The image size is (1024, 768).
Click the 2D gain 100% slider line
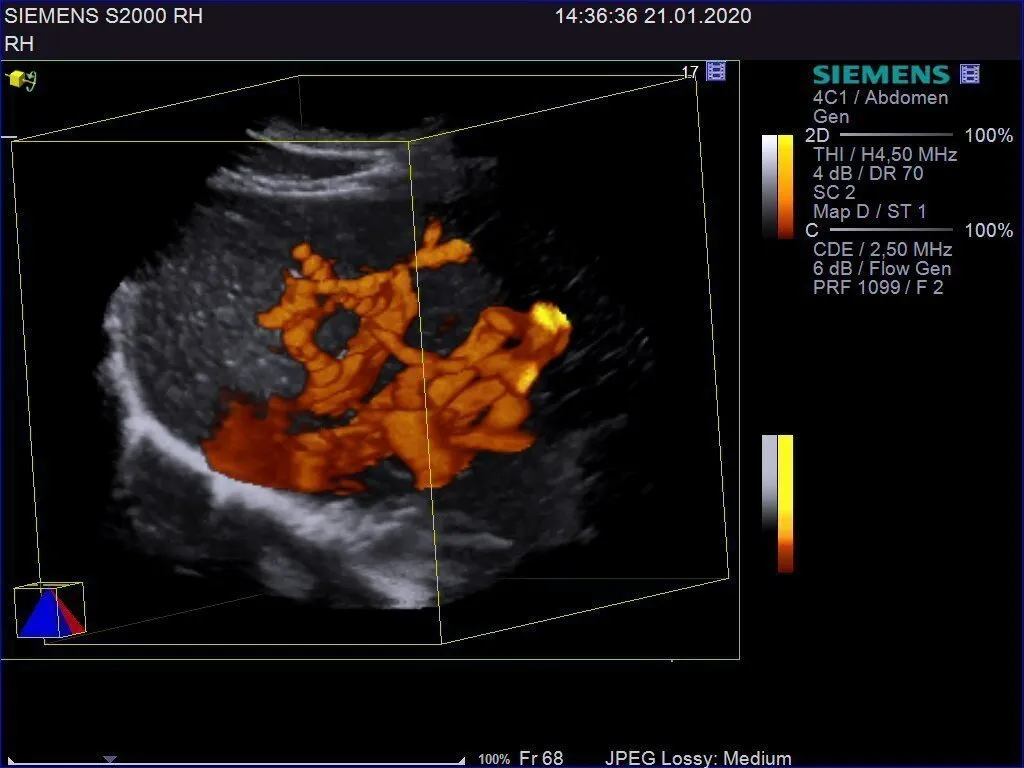click(x=896, y=134)
